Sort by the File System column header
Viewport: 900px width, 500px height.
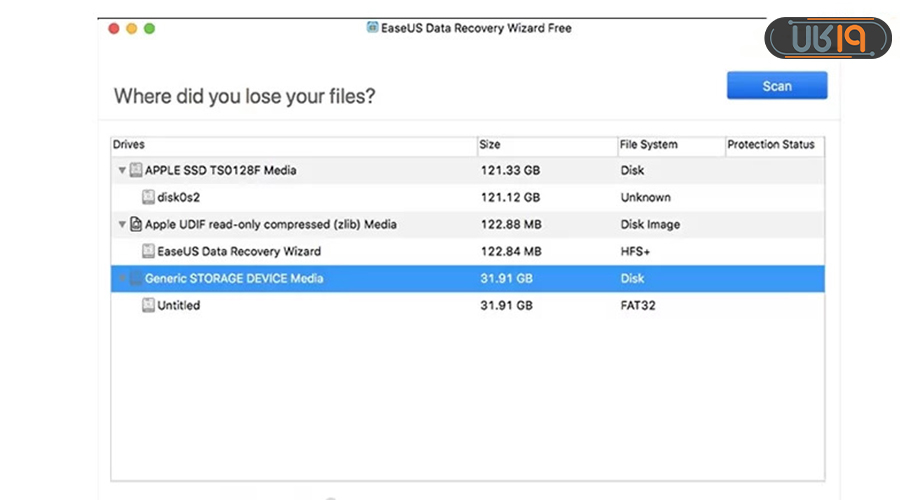[670, 145]
